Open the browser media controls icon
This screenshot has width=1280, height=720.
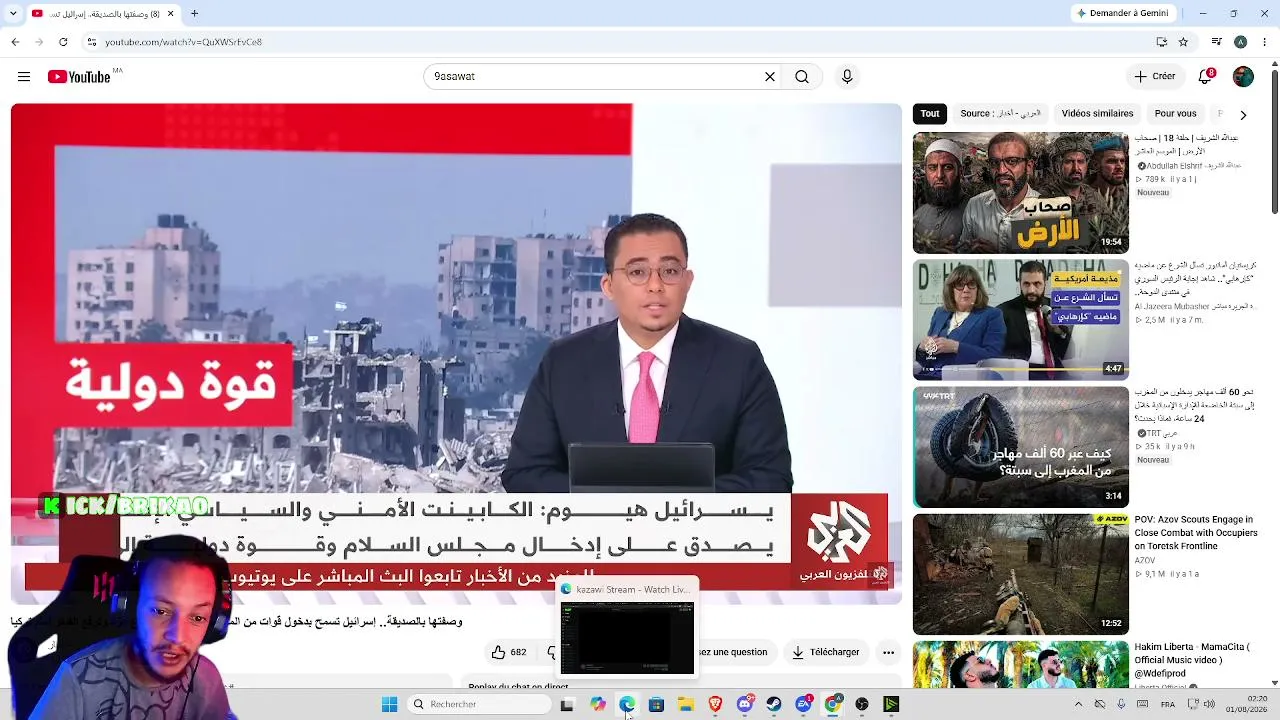(1217, 42)
